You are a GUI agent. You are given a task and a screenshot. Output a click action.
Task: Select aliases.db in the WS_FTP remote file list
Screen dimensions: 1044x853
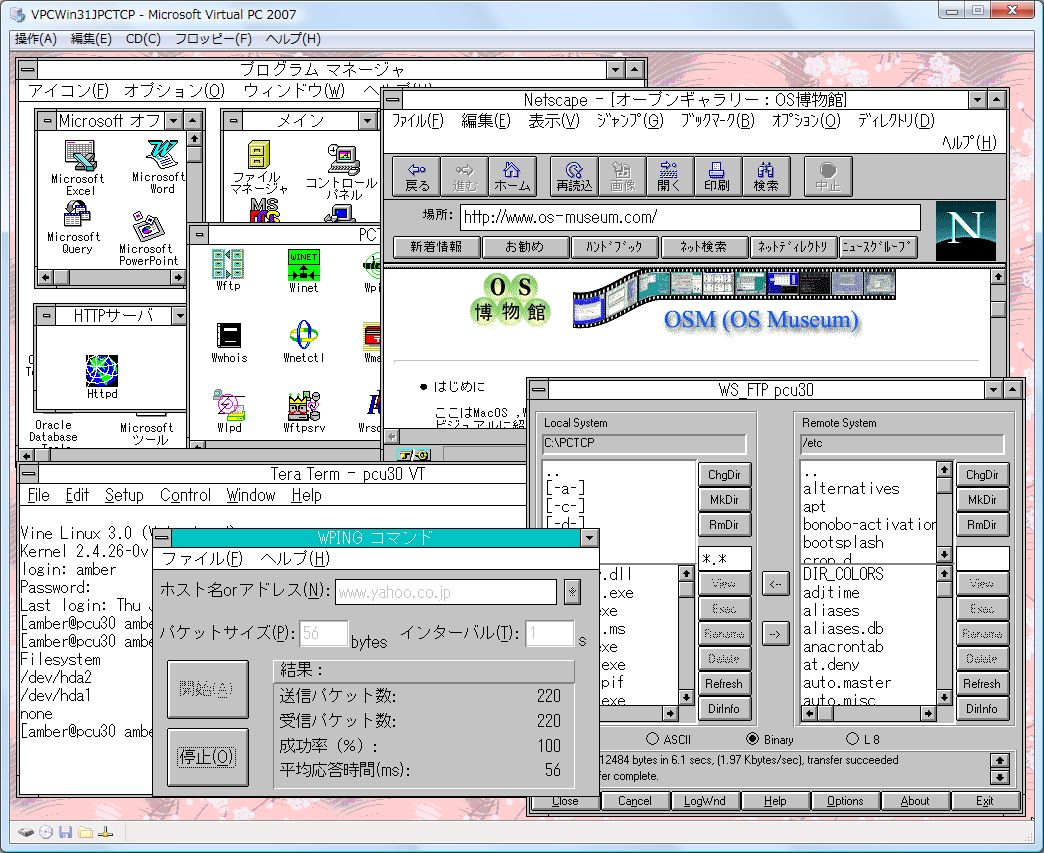tap(843, 629)
